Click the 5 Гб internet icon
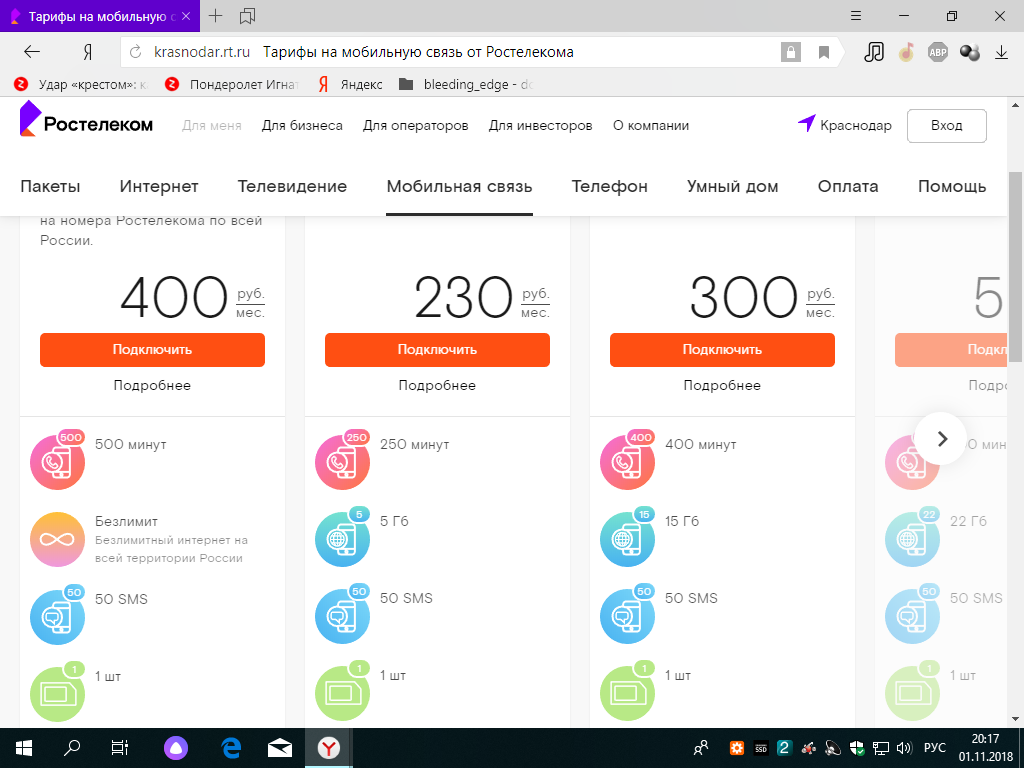This screenshot has height=768, width=1024. click(342, 537)
